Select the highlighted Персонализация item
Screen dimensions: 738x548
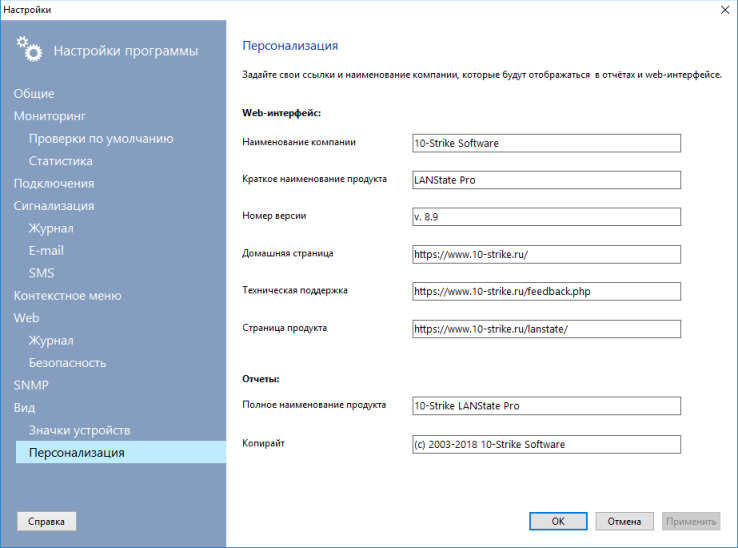click(121, 452)
